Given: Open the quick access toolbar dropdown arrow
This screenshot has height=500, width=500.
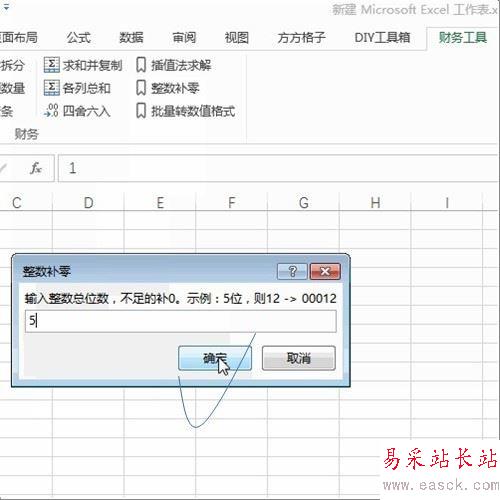Looking at the screenshot, I should tap(6, 7).
